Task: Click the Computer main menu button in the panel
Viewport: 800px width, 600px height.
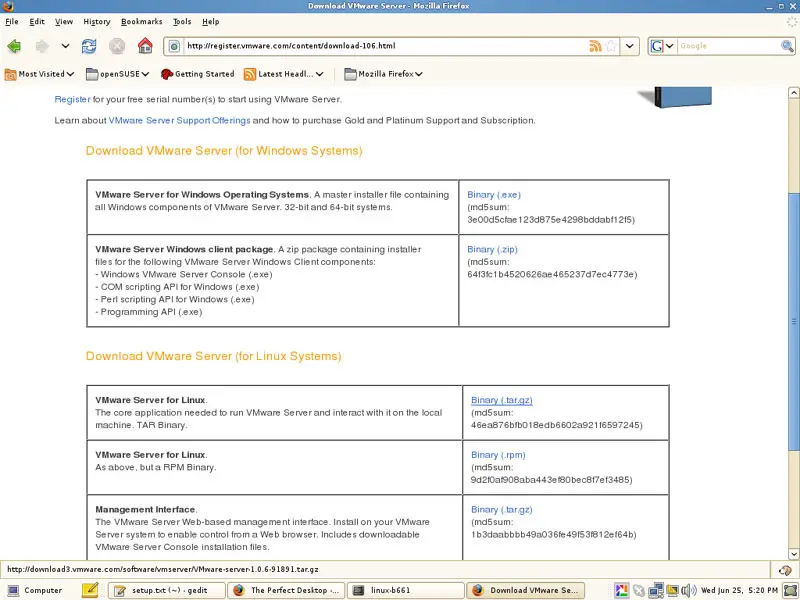Action: pos(35,590)
